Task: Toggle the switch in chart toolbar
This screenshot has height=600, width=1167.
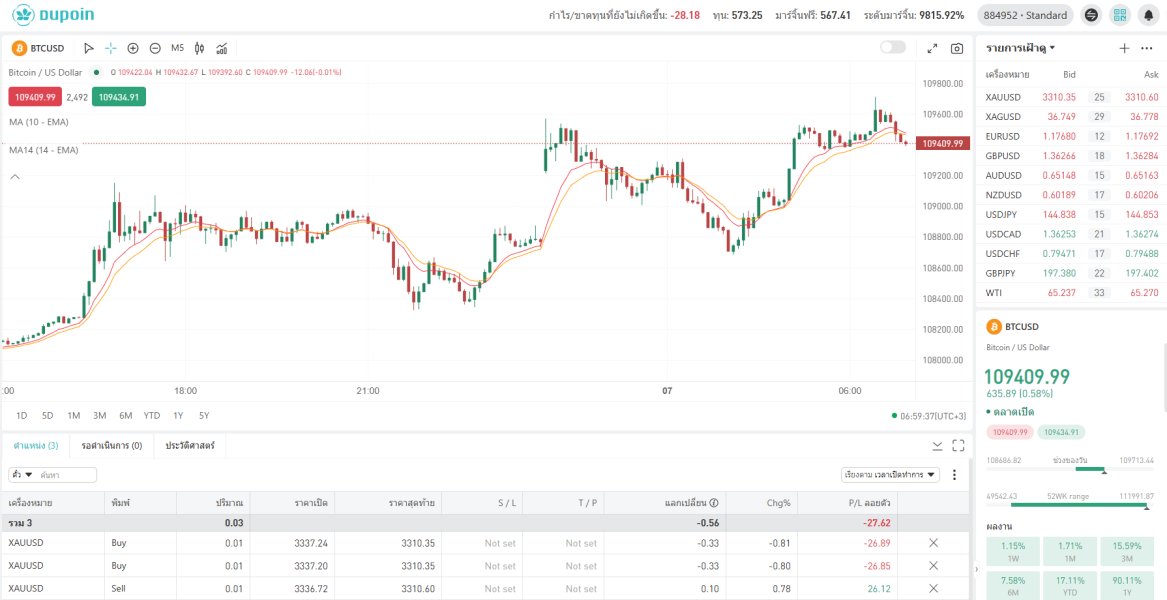Action: click(x=892, y=47)
